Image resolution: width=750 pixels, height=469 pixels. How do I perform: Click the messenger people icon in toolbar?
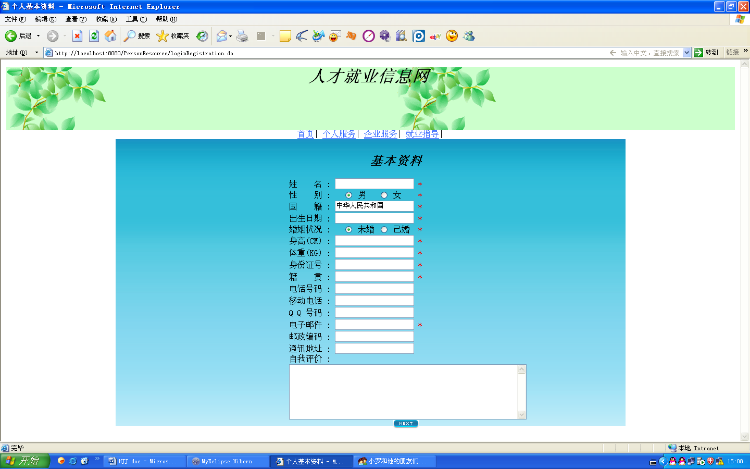[x=469, y=36]
